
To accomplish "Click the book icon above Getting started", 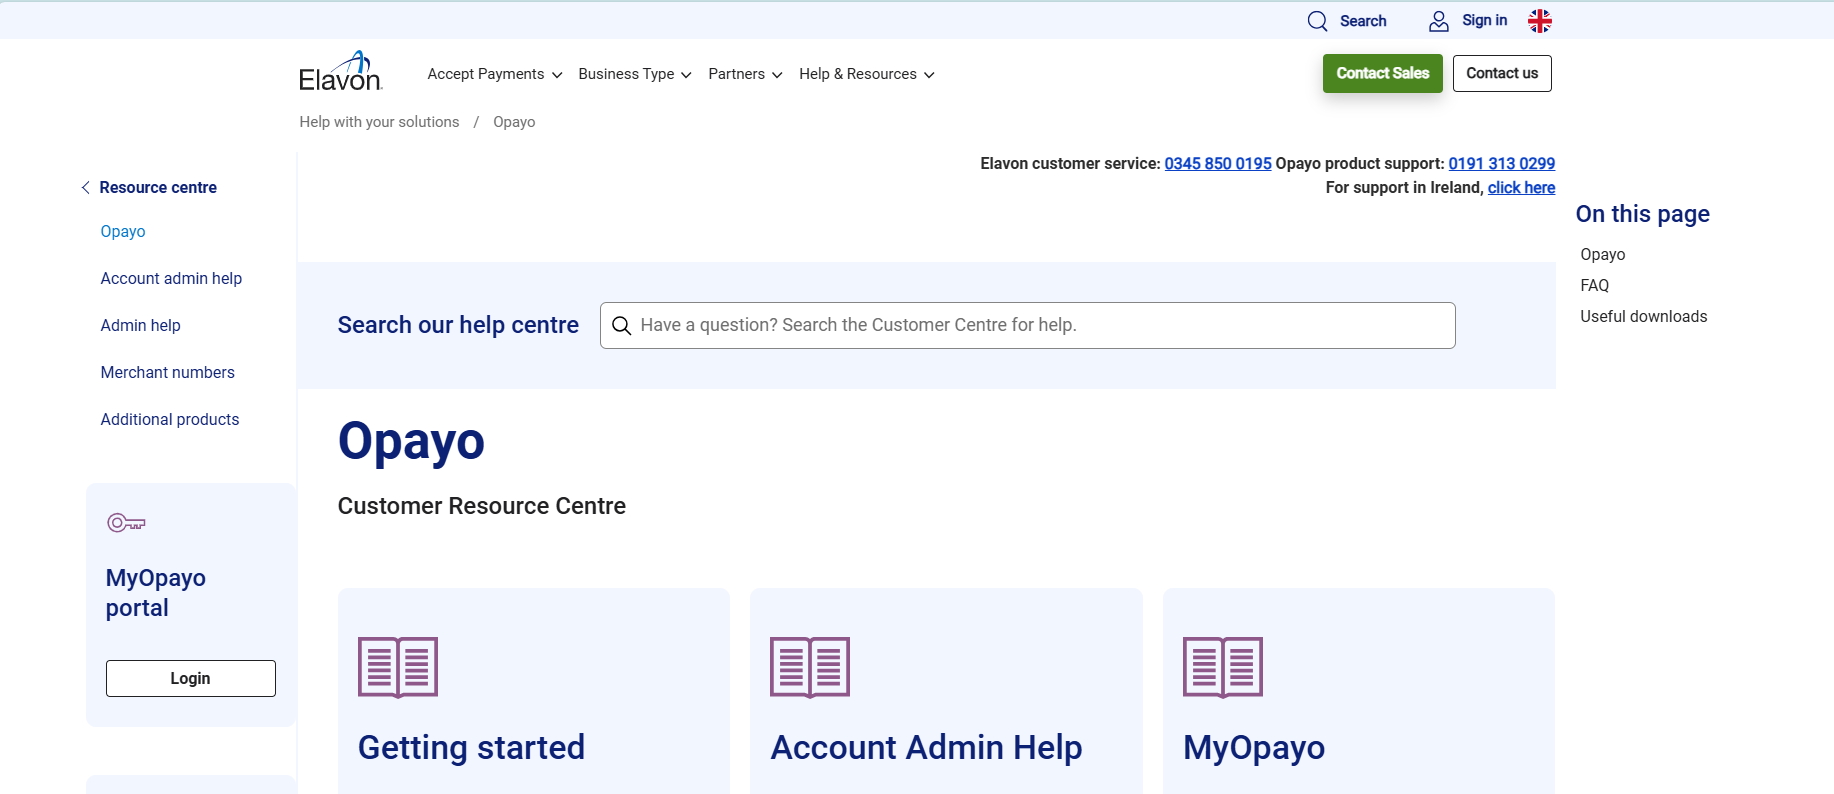I will (x=398, y=667).
